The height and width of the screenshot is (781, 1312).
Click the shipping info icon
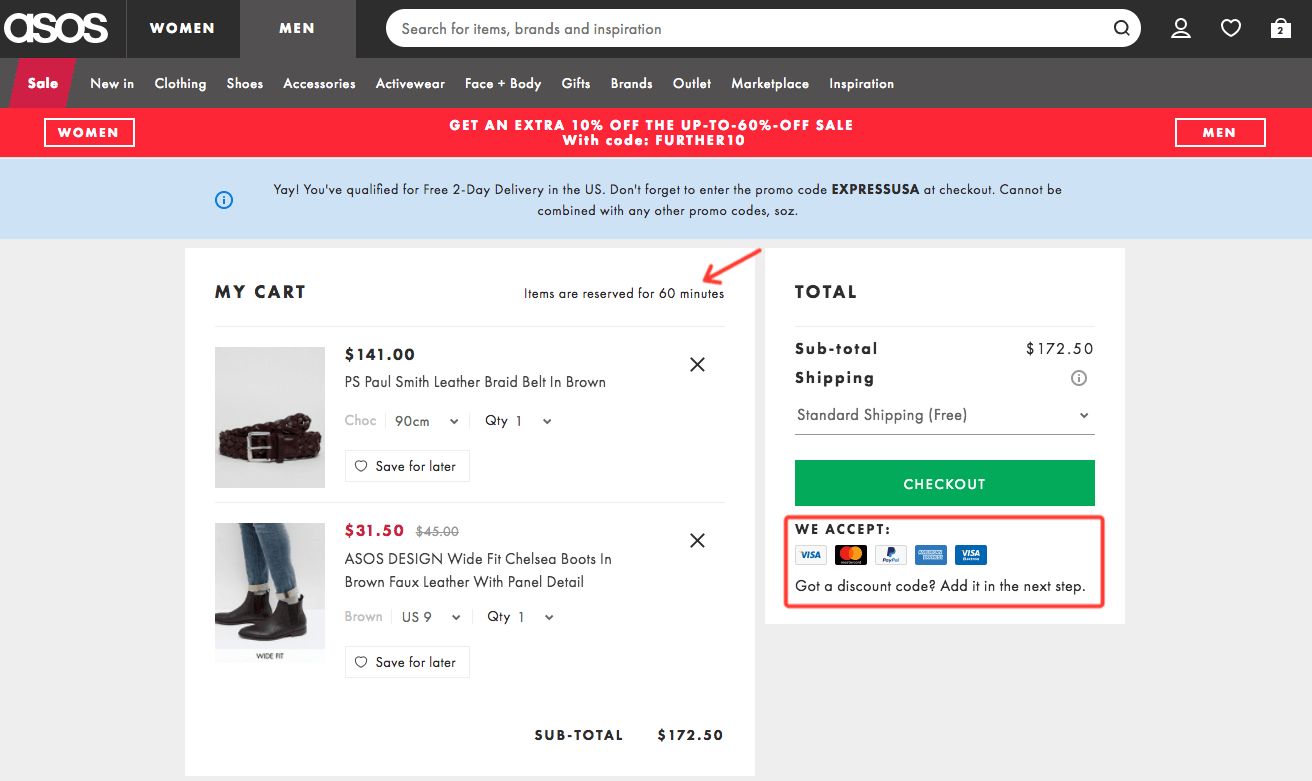click(x=1078, y=378)
